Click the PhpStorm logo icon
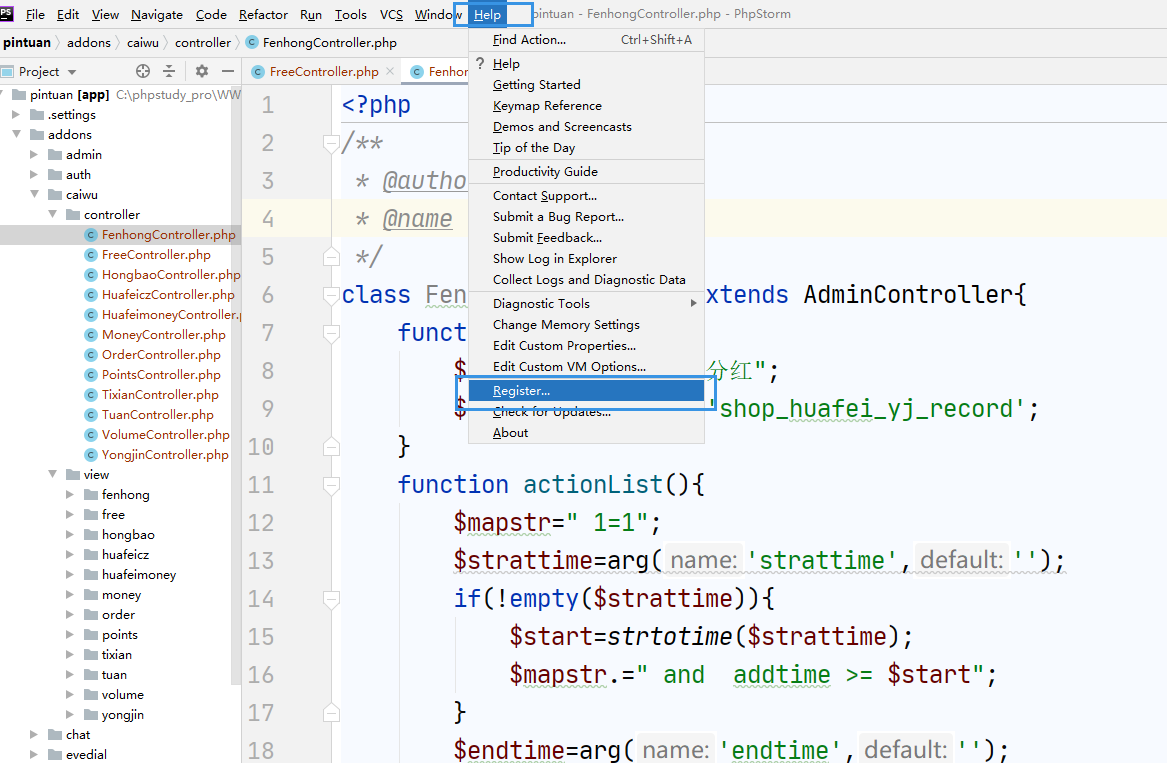The image size is (1167, 763). 7,13
